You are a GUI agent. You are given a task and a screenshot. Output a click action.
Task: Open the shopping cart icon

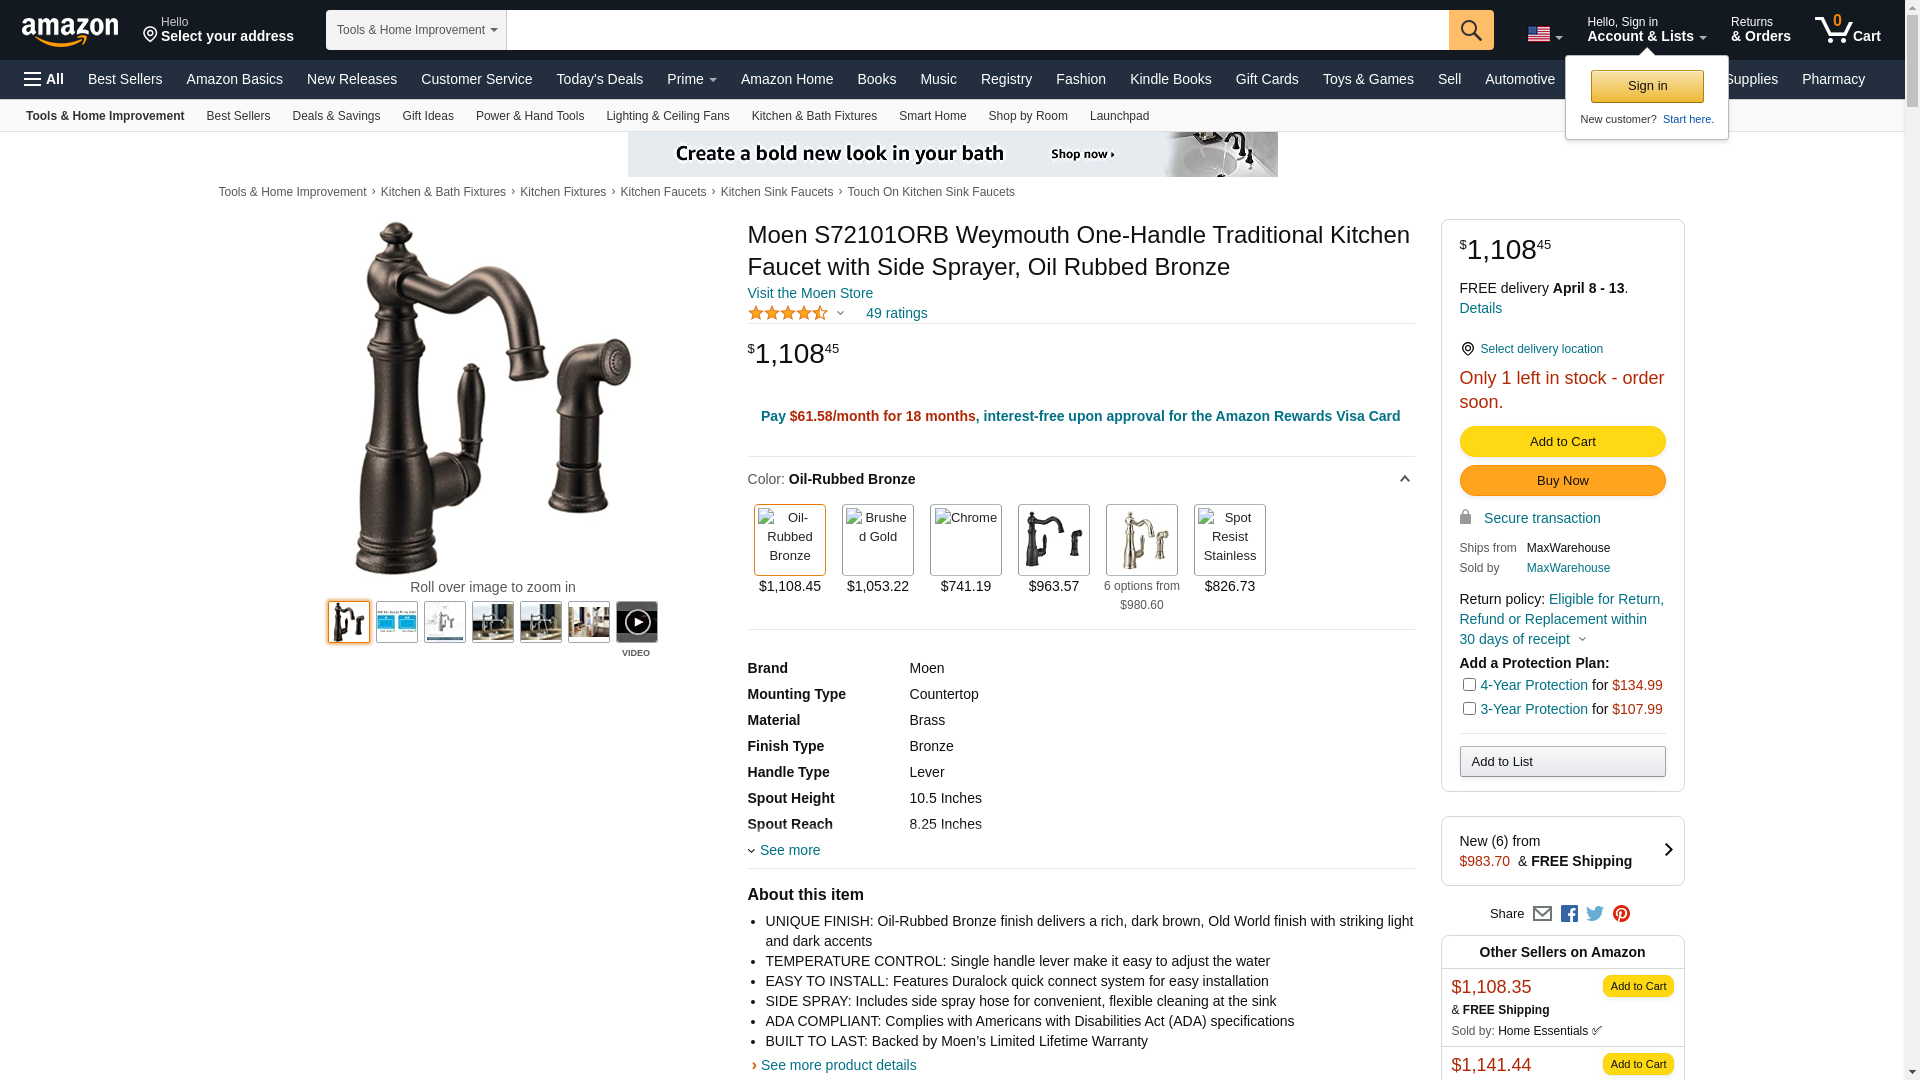click(x=1848, y=30)
